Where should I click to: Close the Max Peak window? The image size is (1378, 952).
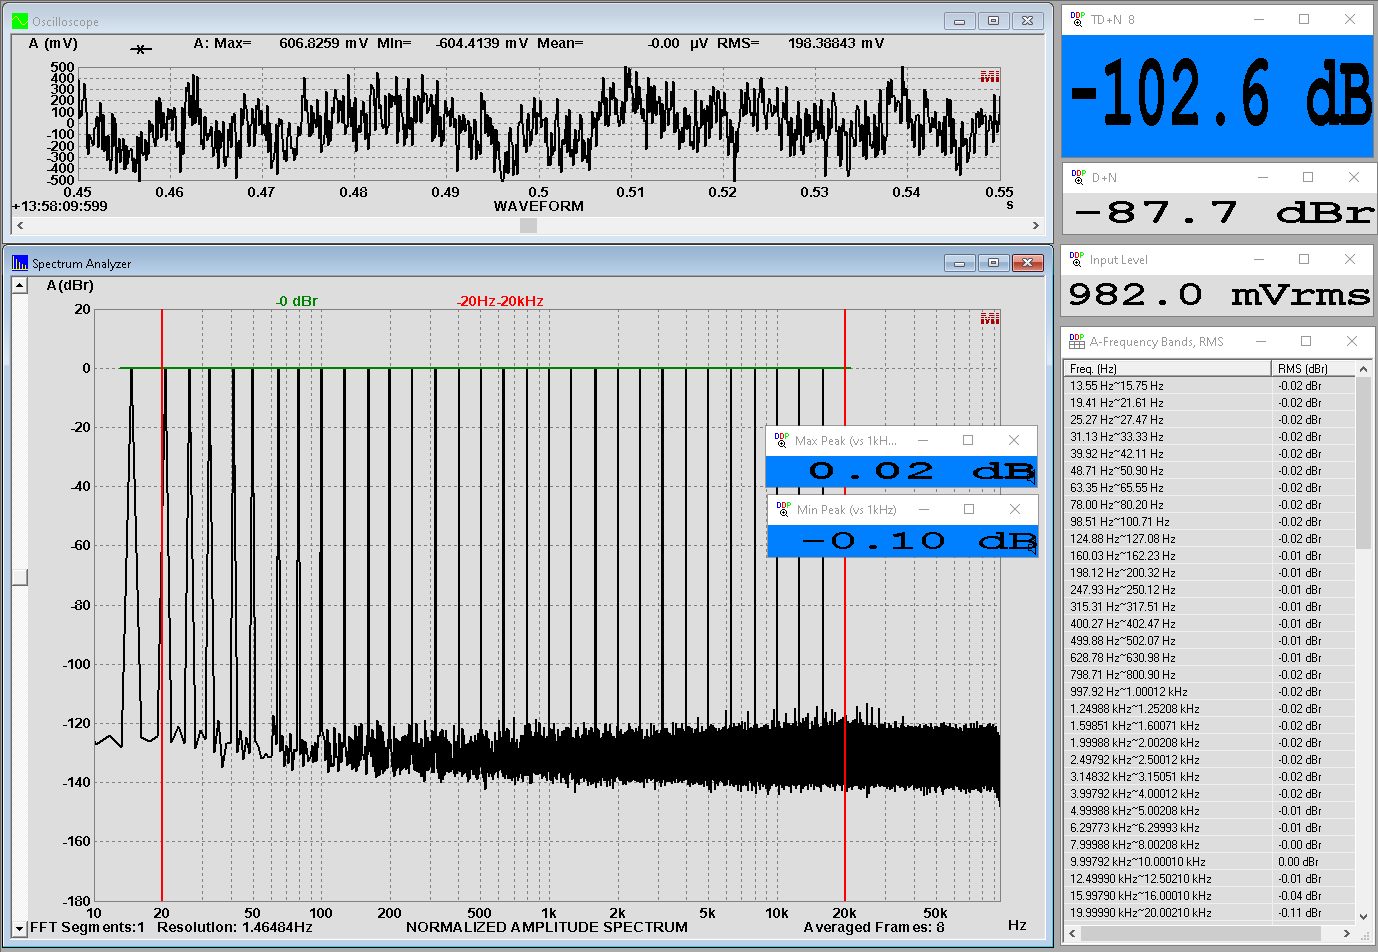(1014, 440)
